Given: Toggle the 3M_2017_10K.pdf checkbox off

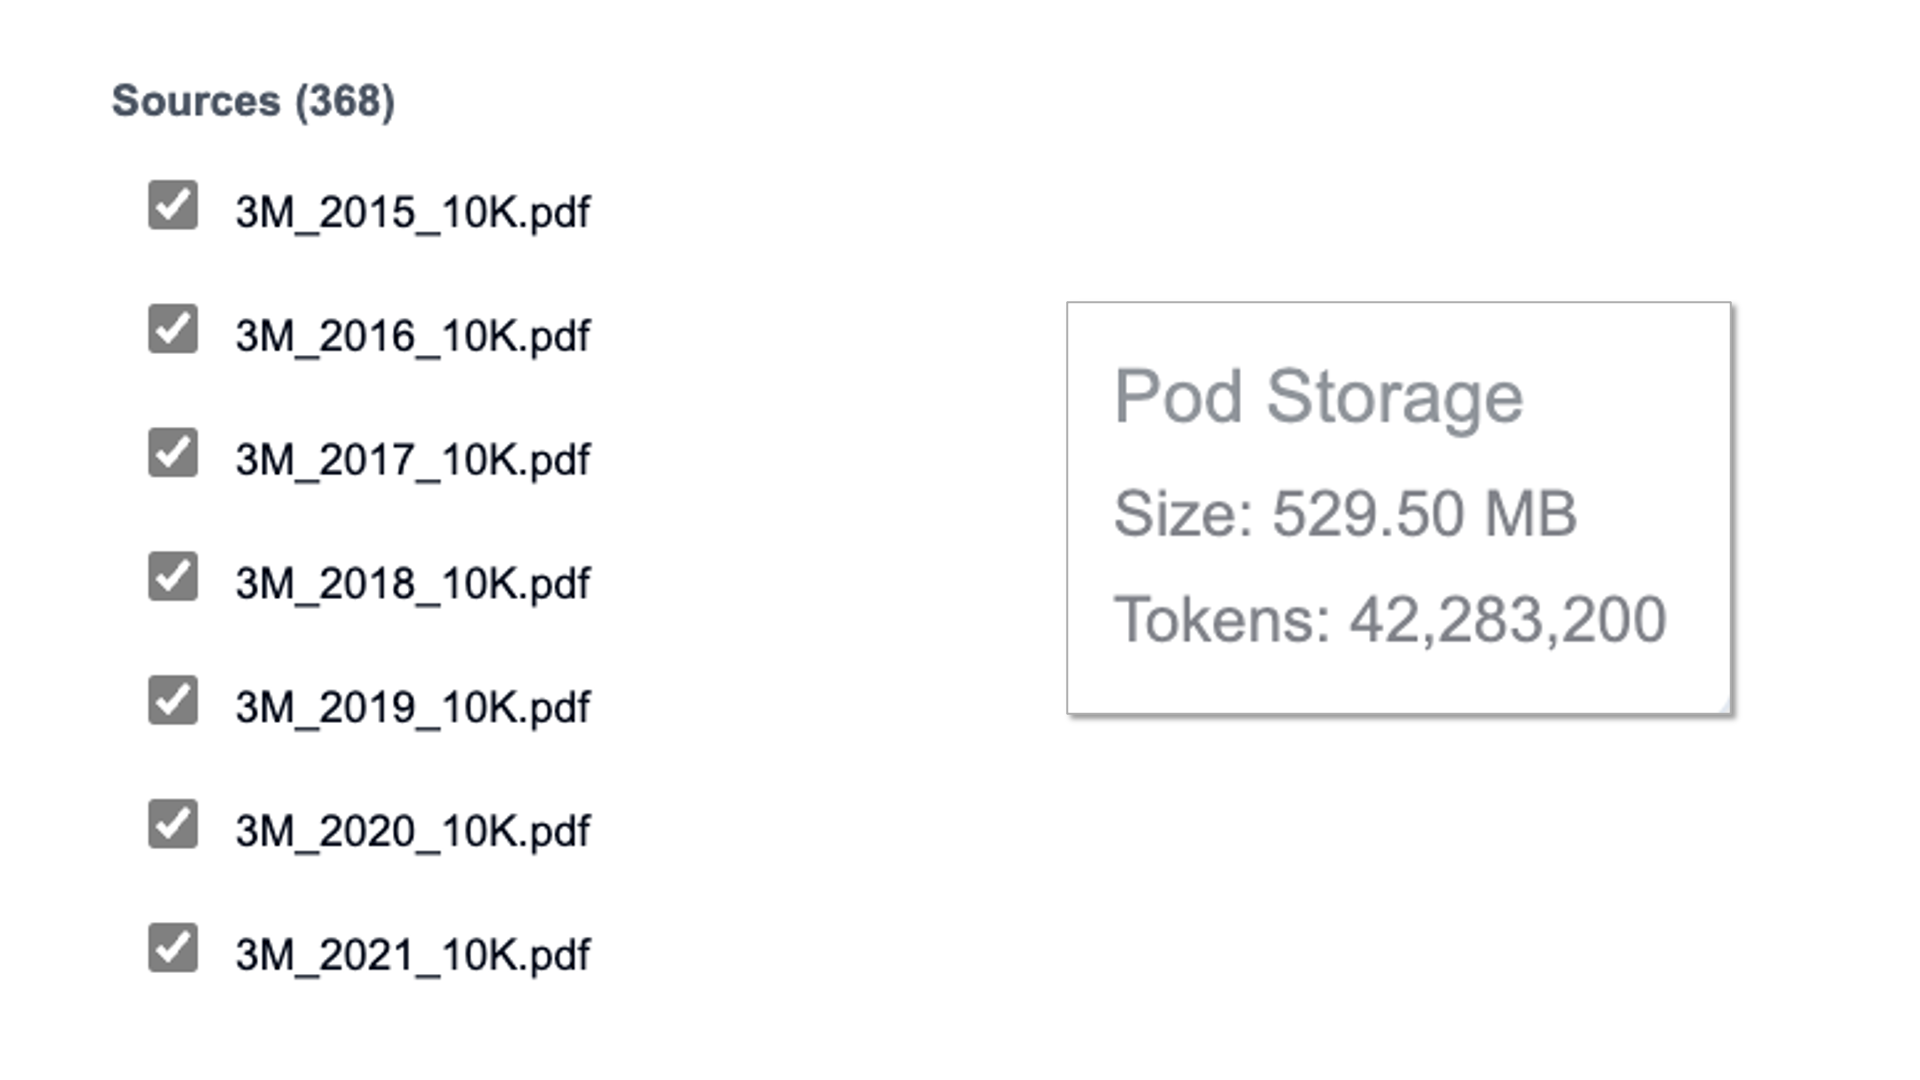Looking at the screenshot, I should coord(173,453).
